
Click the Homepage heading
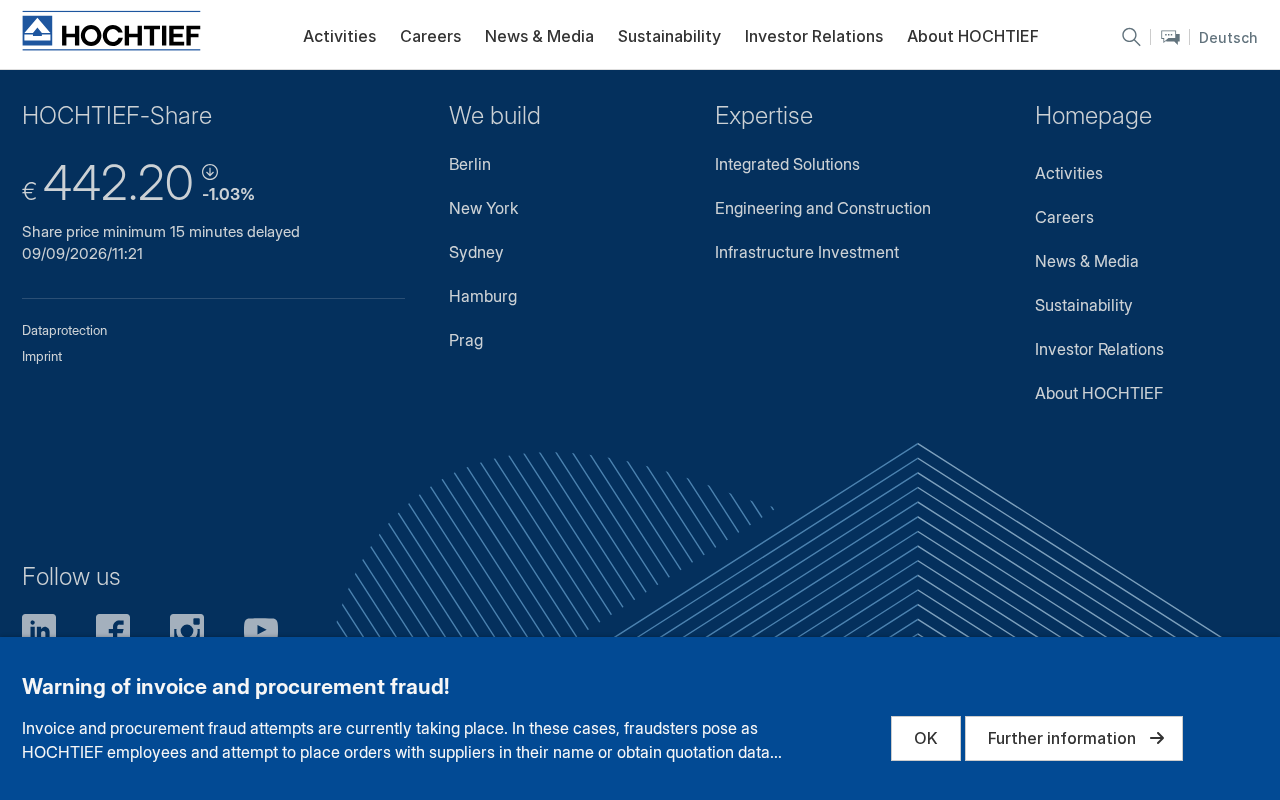1093,116
